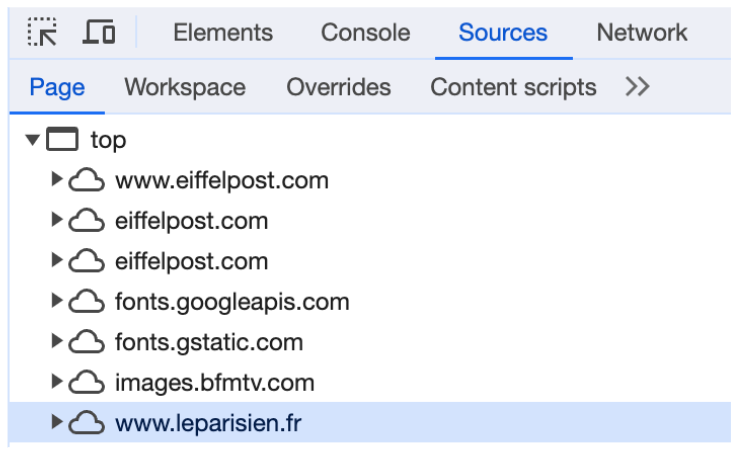
Task: Show more Sources panes with the chevron
Action: point(637,87)
